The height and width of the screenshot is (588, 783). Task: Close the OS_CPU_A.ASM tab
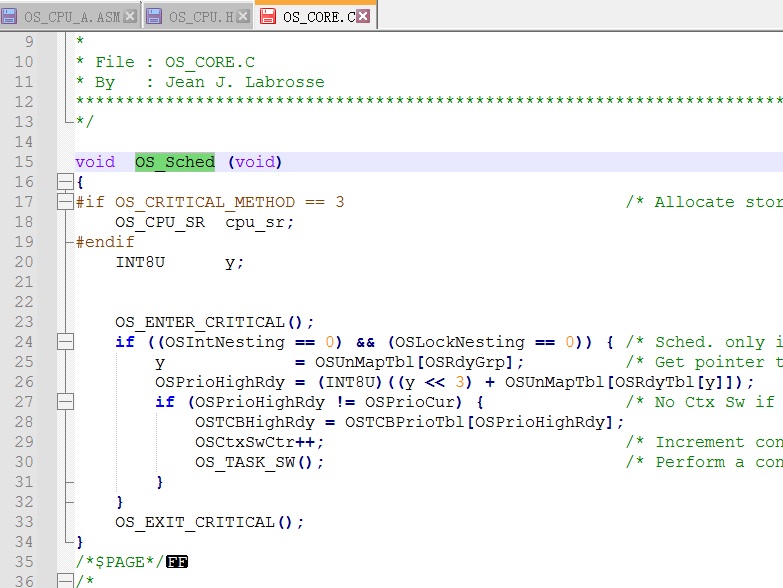coord(129,16)
